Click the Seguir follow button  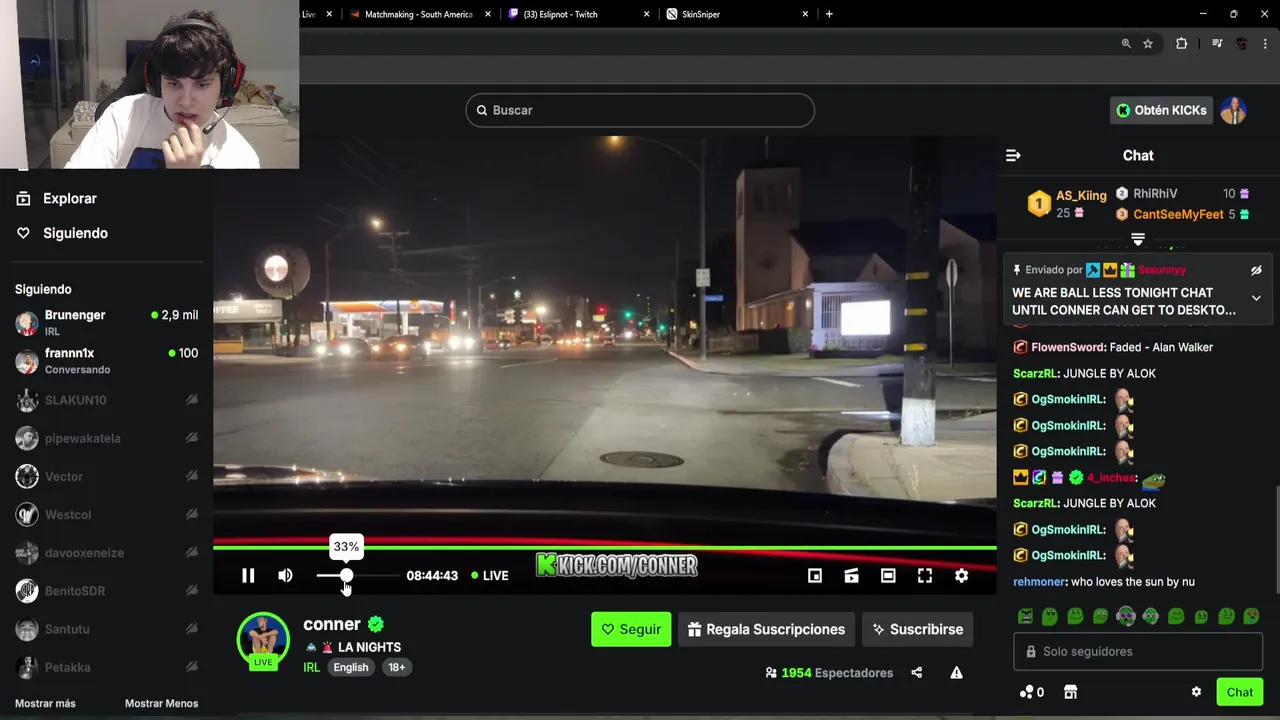tap(631, 629)
